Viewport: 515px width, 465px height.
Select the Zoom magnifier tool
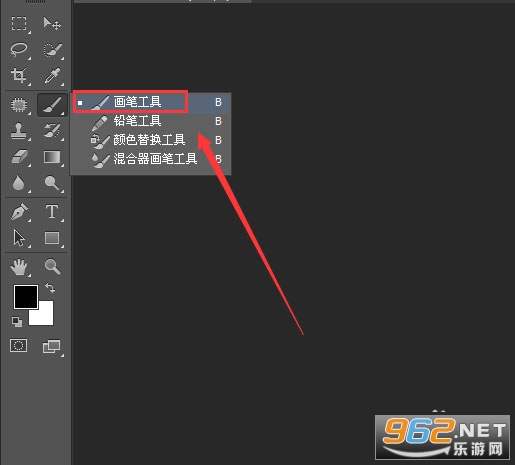tap(52, 267)
